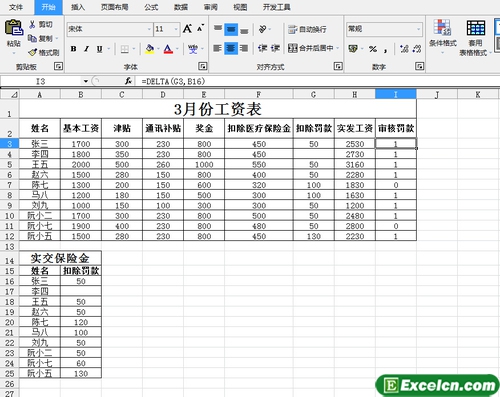Viewport: 500px width, 397px height.
Task: Open the File (文件) tab
Action: click(16, 7)
